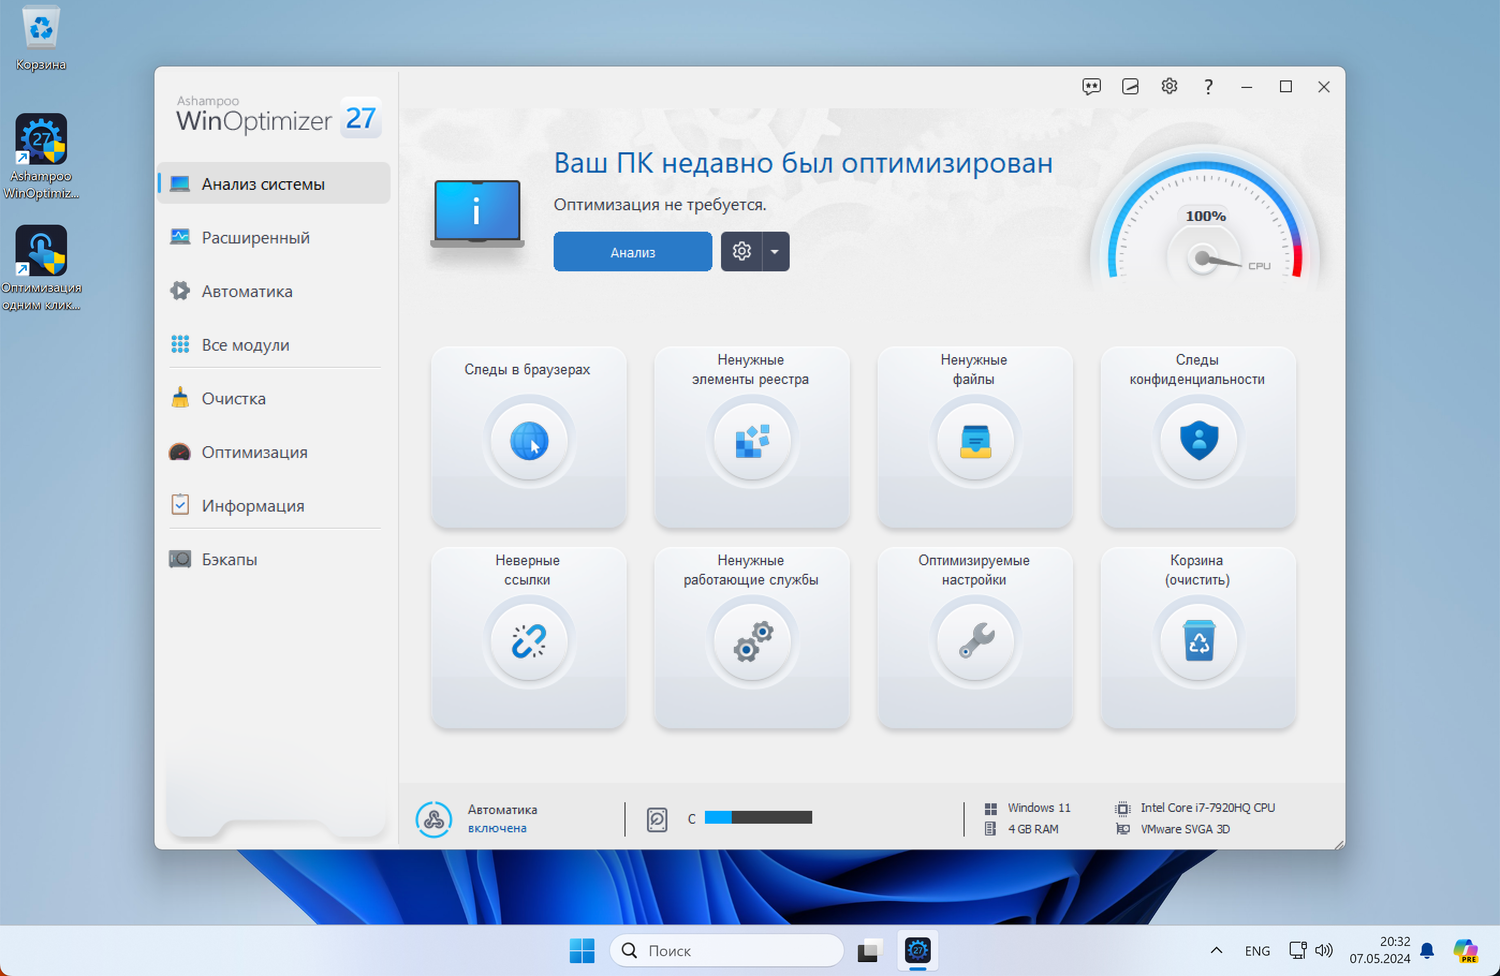1500x976 pixels.
Task: Open the Оптимизируемые настройки wrench card
Action: (x=975, y=637)
